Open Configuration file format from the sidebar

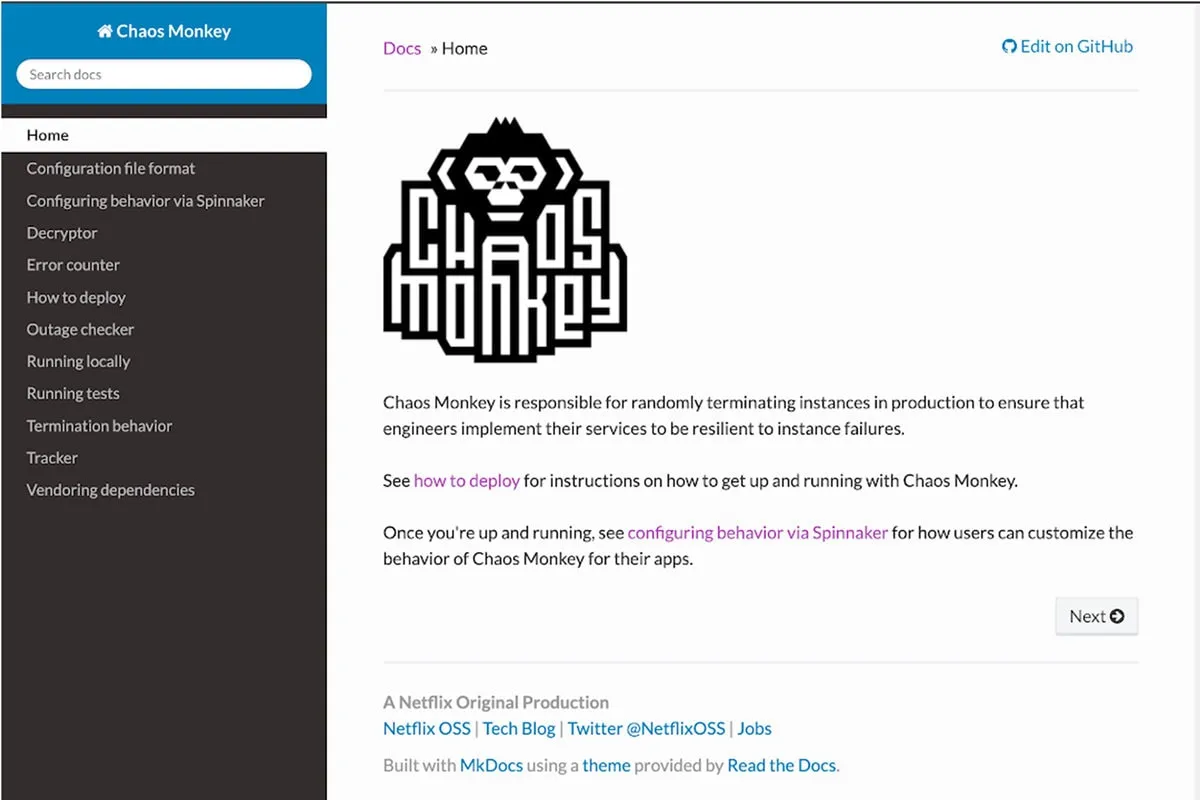pos(110,168)
